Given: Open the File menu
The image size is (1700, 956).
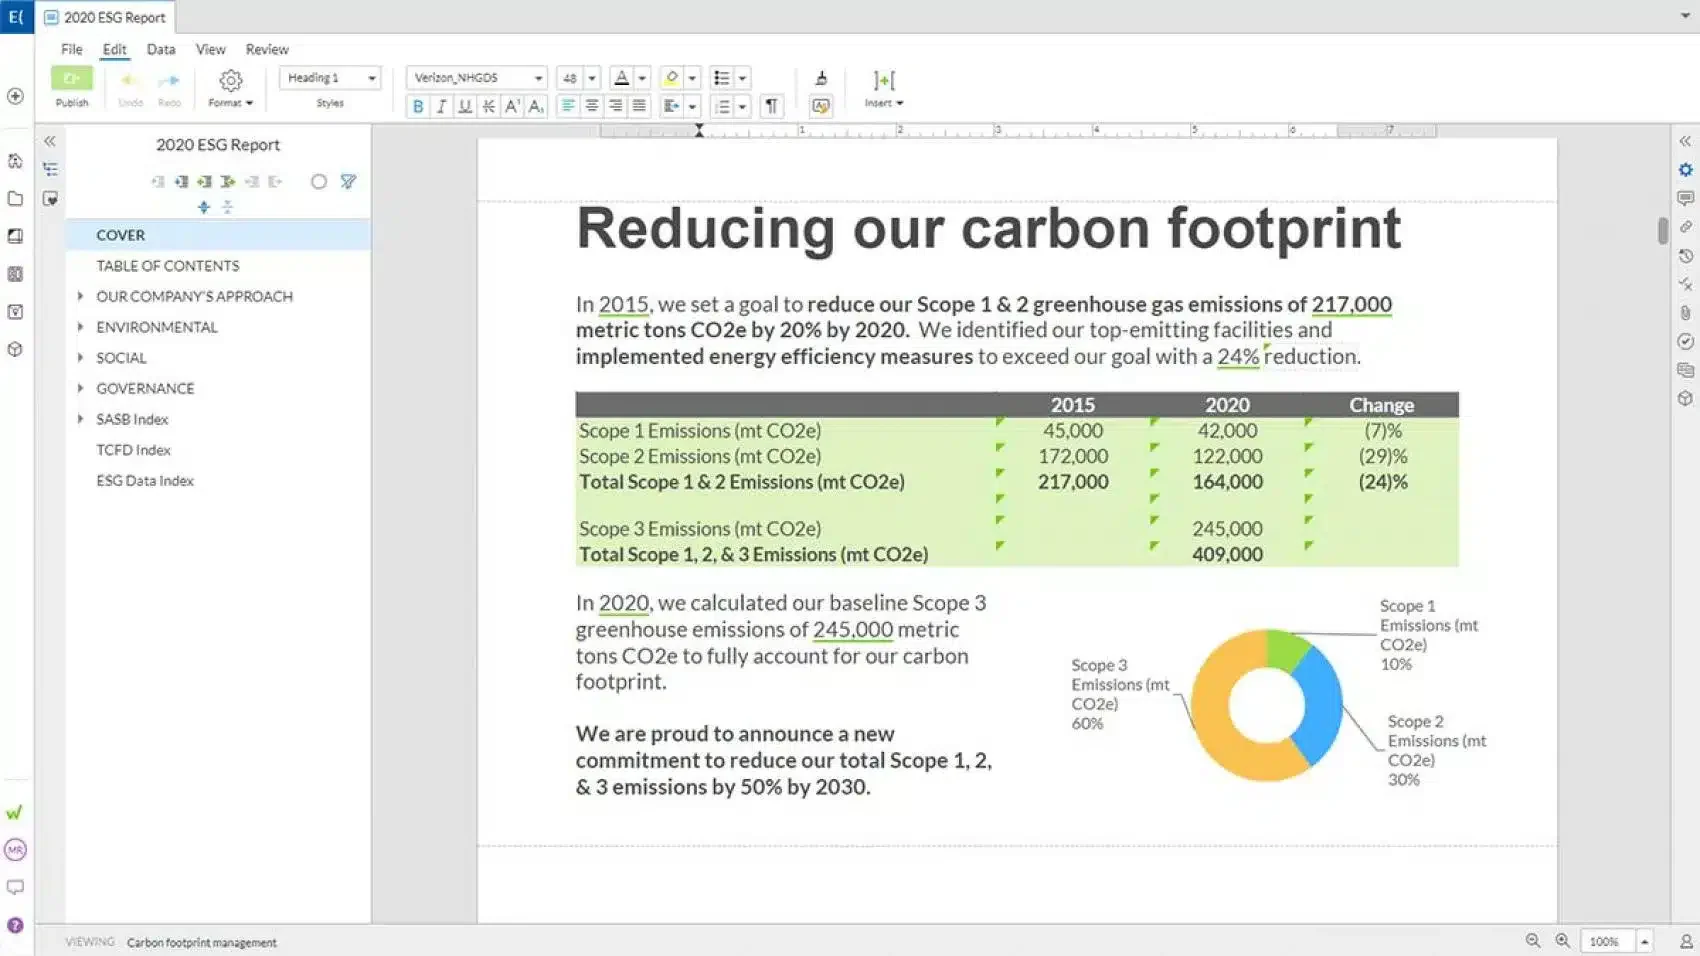Looking at the screenshot, I should pyautogui.click(x=72, y=49).
